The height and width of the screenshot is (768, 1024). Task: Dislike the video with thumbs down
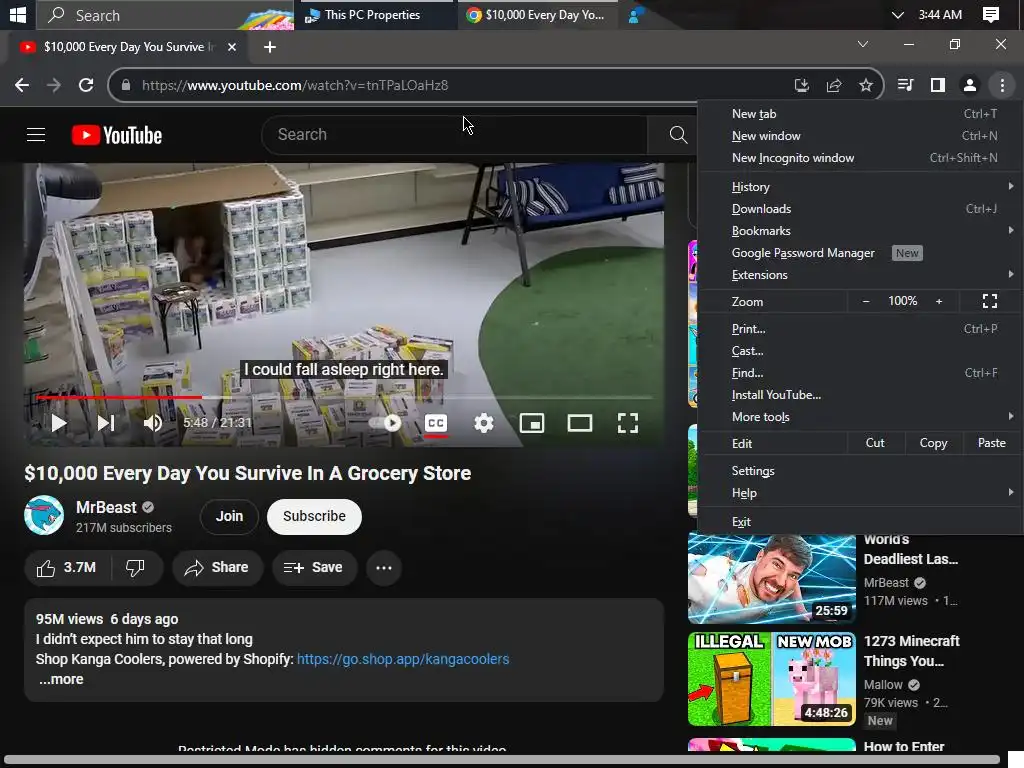click(x=135, y=568)
